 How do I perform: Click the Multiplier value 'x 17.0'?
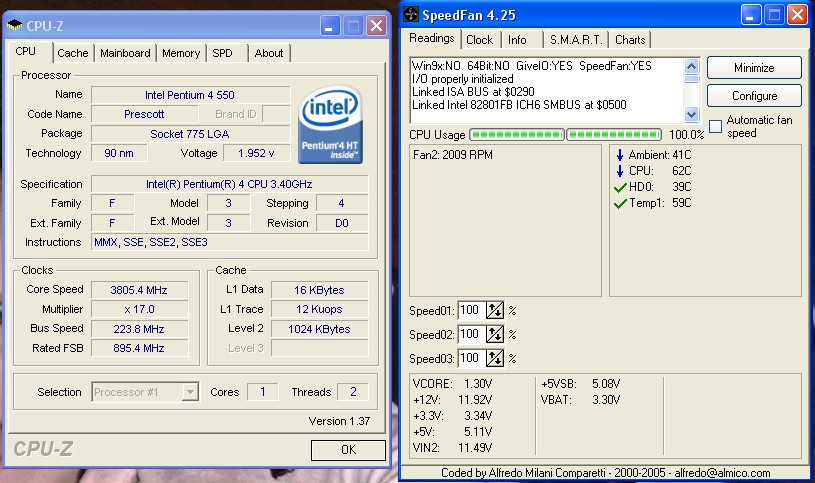click(x=139, y=309)
